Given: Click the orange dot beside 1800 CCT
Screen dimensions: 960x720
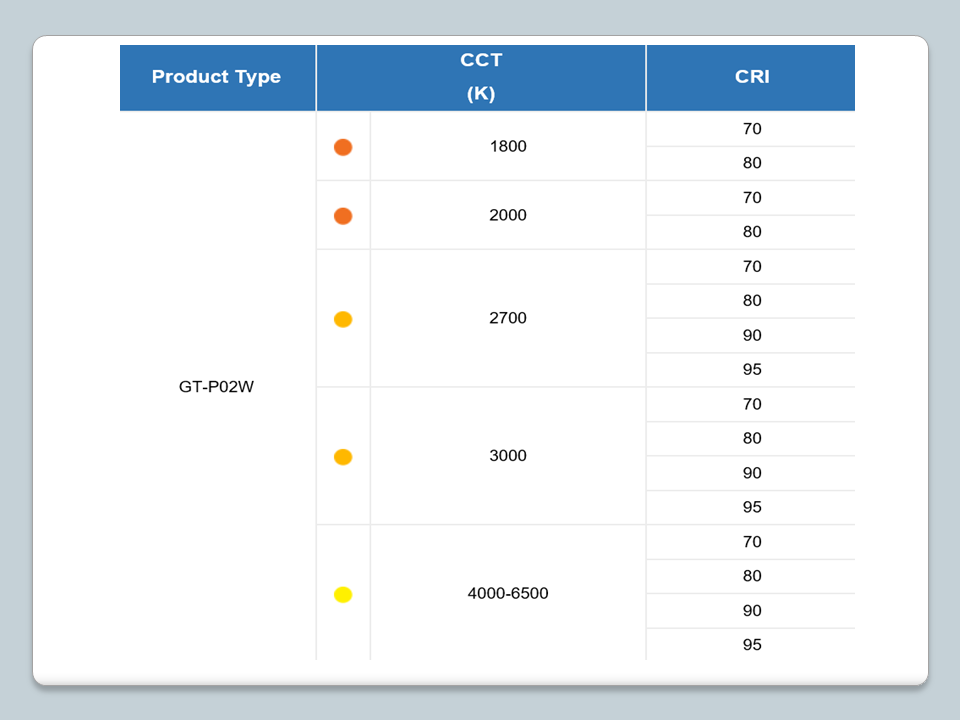Looking at the screenshot, I should coord(343,147).
